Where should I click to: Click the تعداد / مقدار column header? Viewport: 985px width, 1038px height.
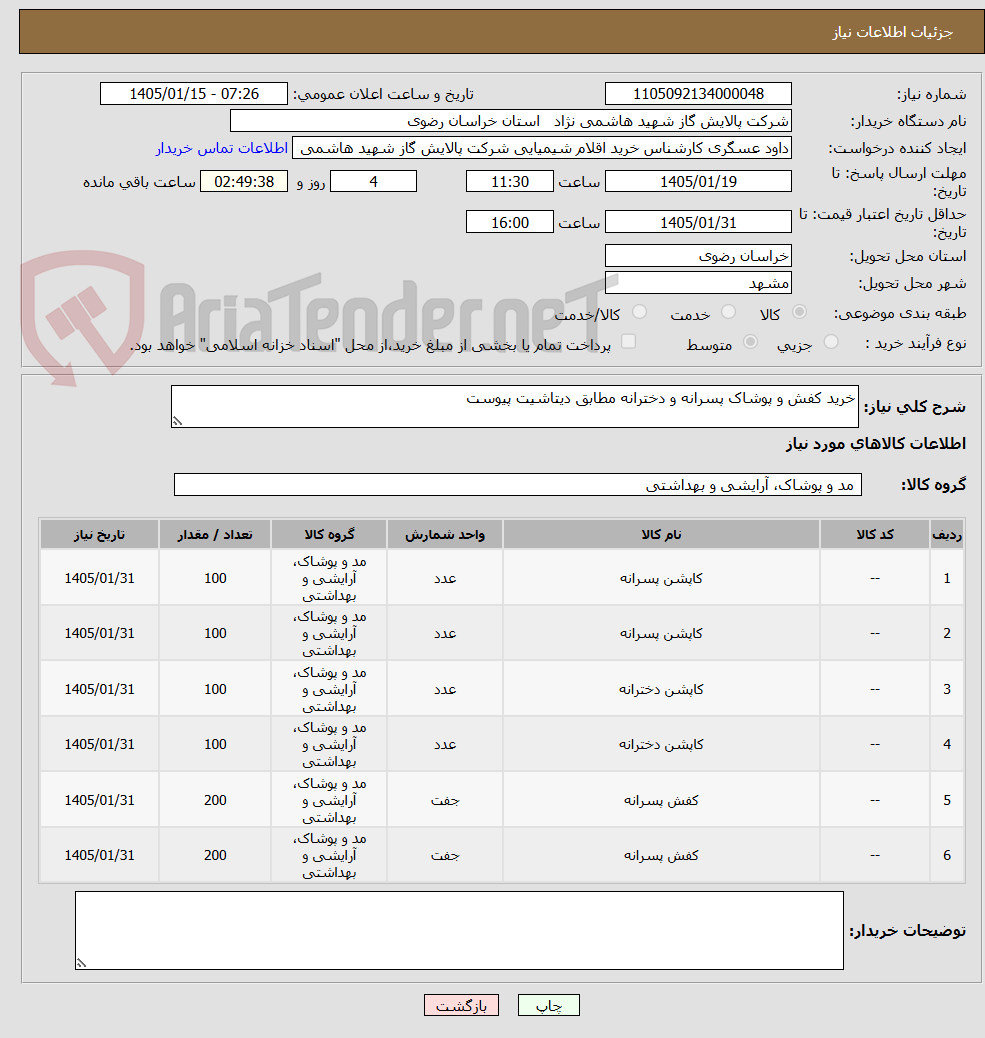click(215, 535)
